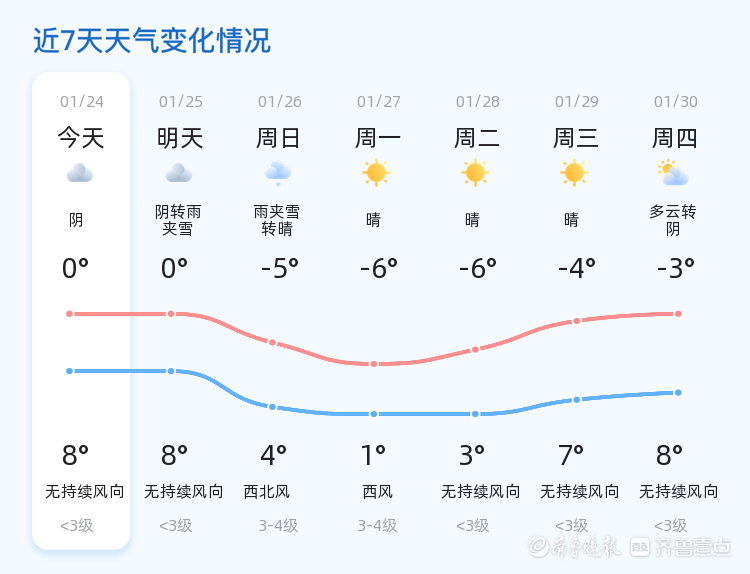Click the -6° temperature under 周二
This screenshot has height=574, width=750.
[478, 268]
